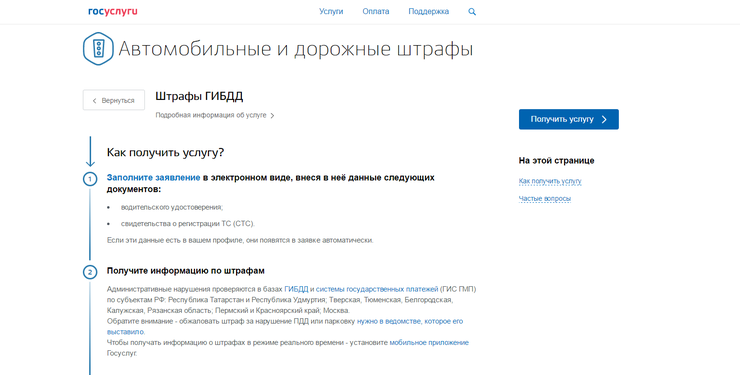This screenshot has width=740, height=375.
Task: Open the Оплата menu
Action: click(x=376, y=11)
